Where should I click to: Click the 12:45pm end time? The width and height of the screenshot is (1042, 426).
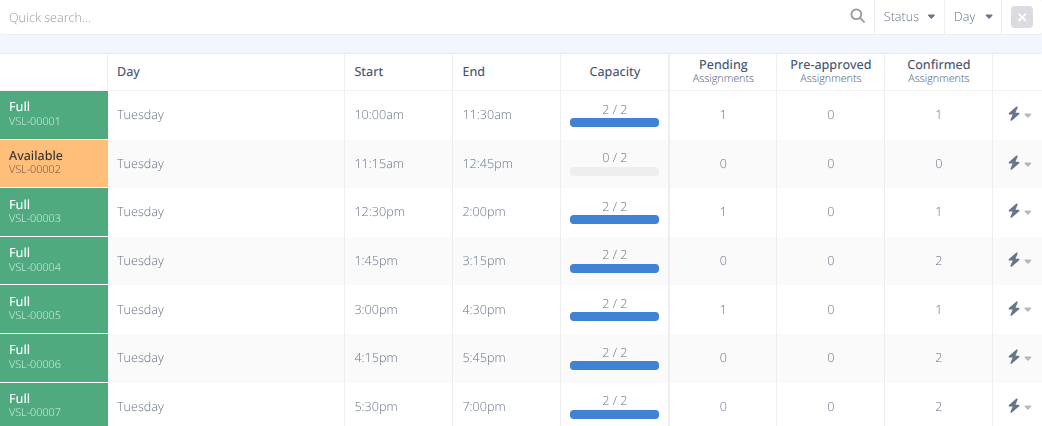(x=488, y=163)
